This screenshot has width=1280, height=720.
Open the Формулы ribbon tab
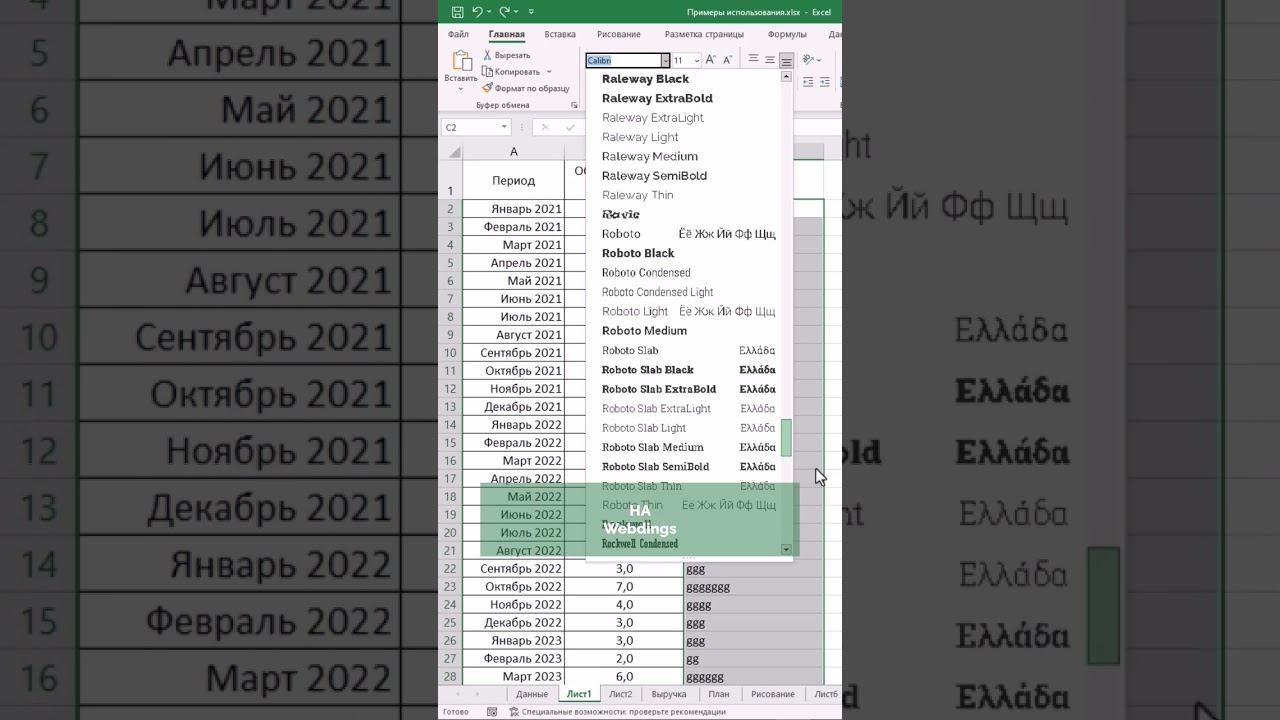787,34
